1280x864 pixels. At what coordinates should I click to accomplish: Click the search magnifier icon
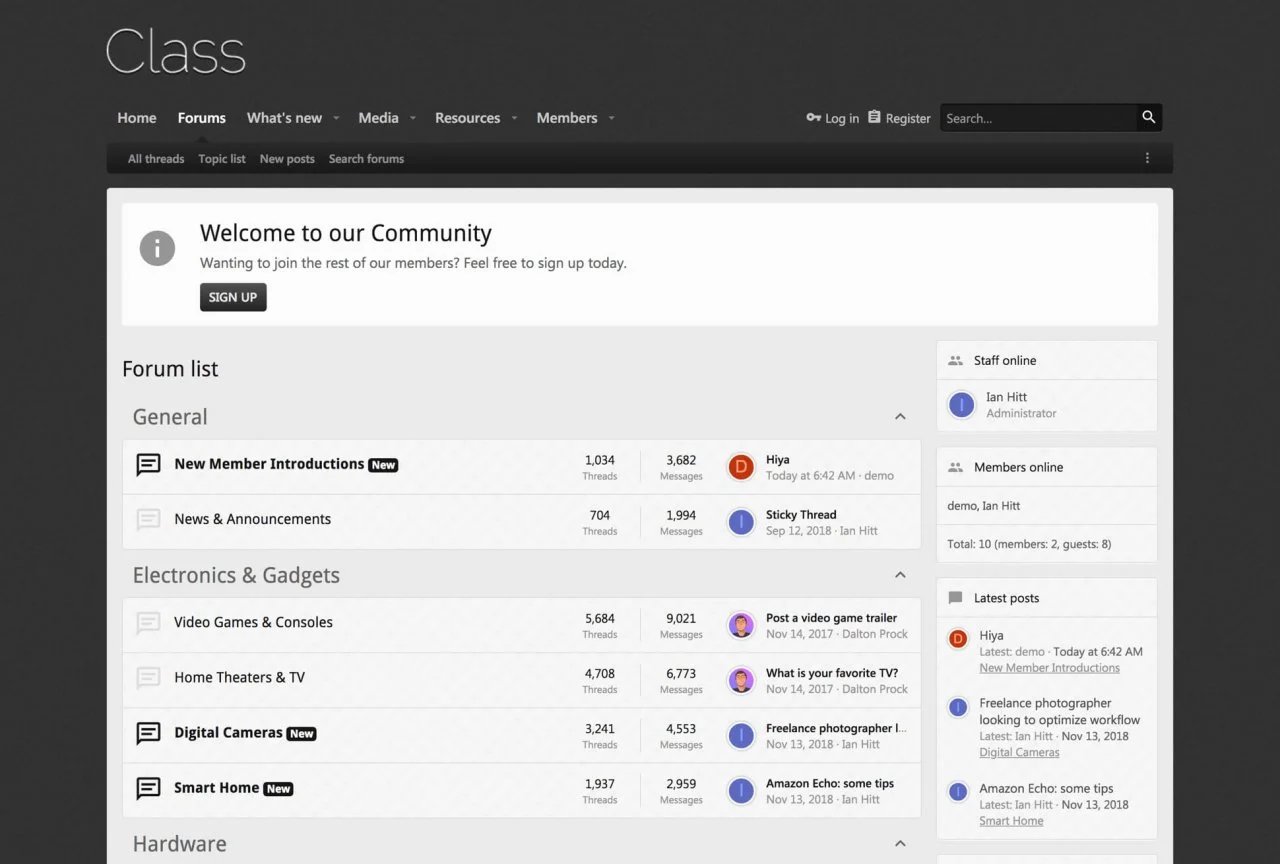tap(1149, 118)
